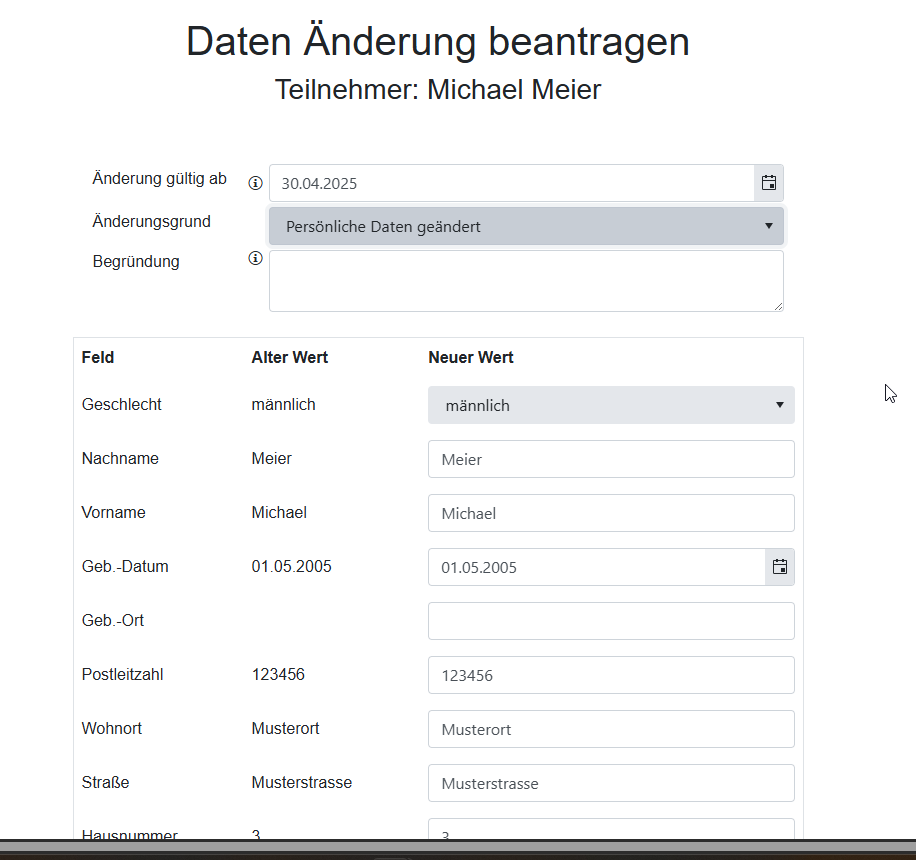Screen dimensions: 916x860
Task: Click the Straße input field
Action: [x=611, y=783]
